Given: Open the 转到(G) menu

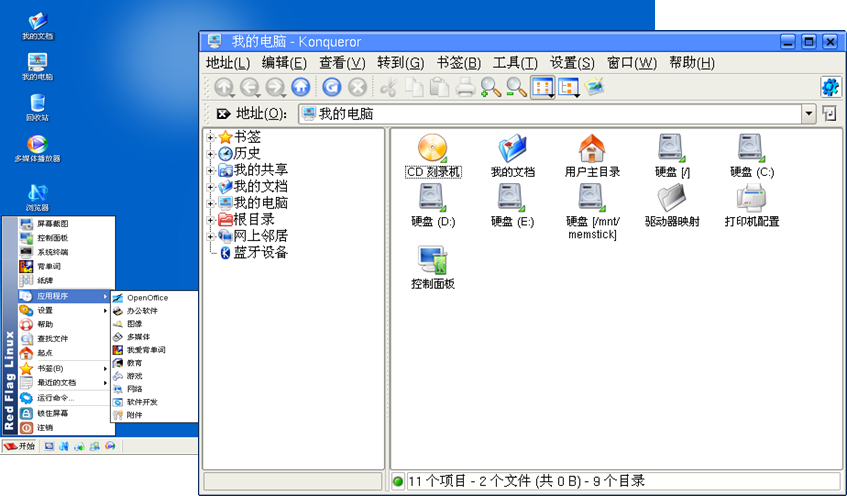Looking at the screenshot, I should (401, 63).
